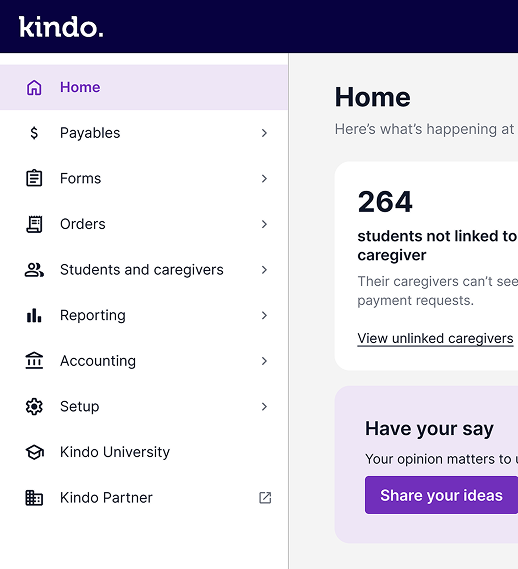Expand the Orders chevron
This screenshot has height=569, width=518.
tap(264, 224)
